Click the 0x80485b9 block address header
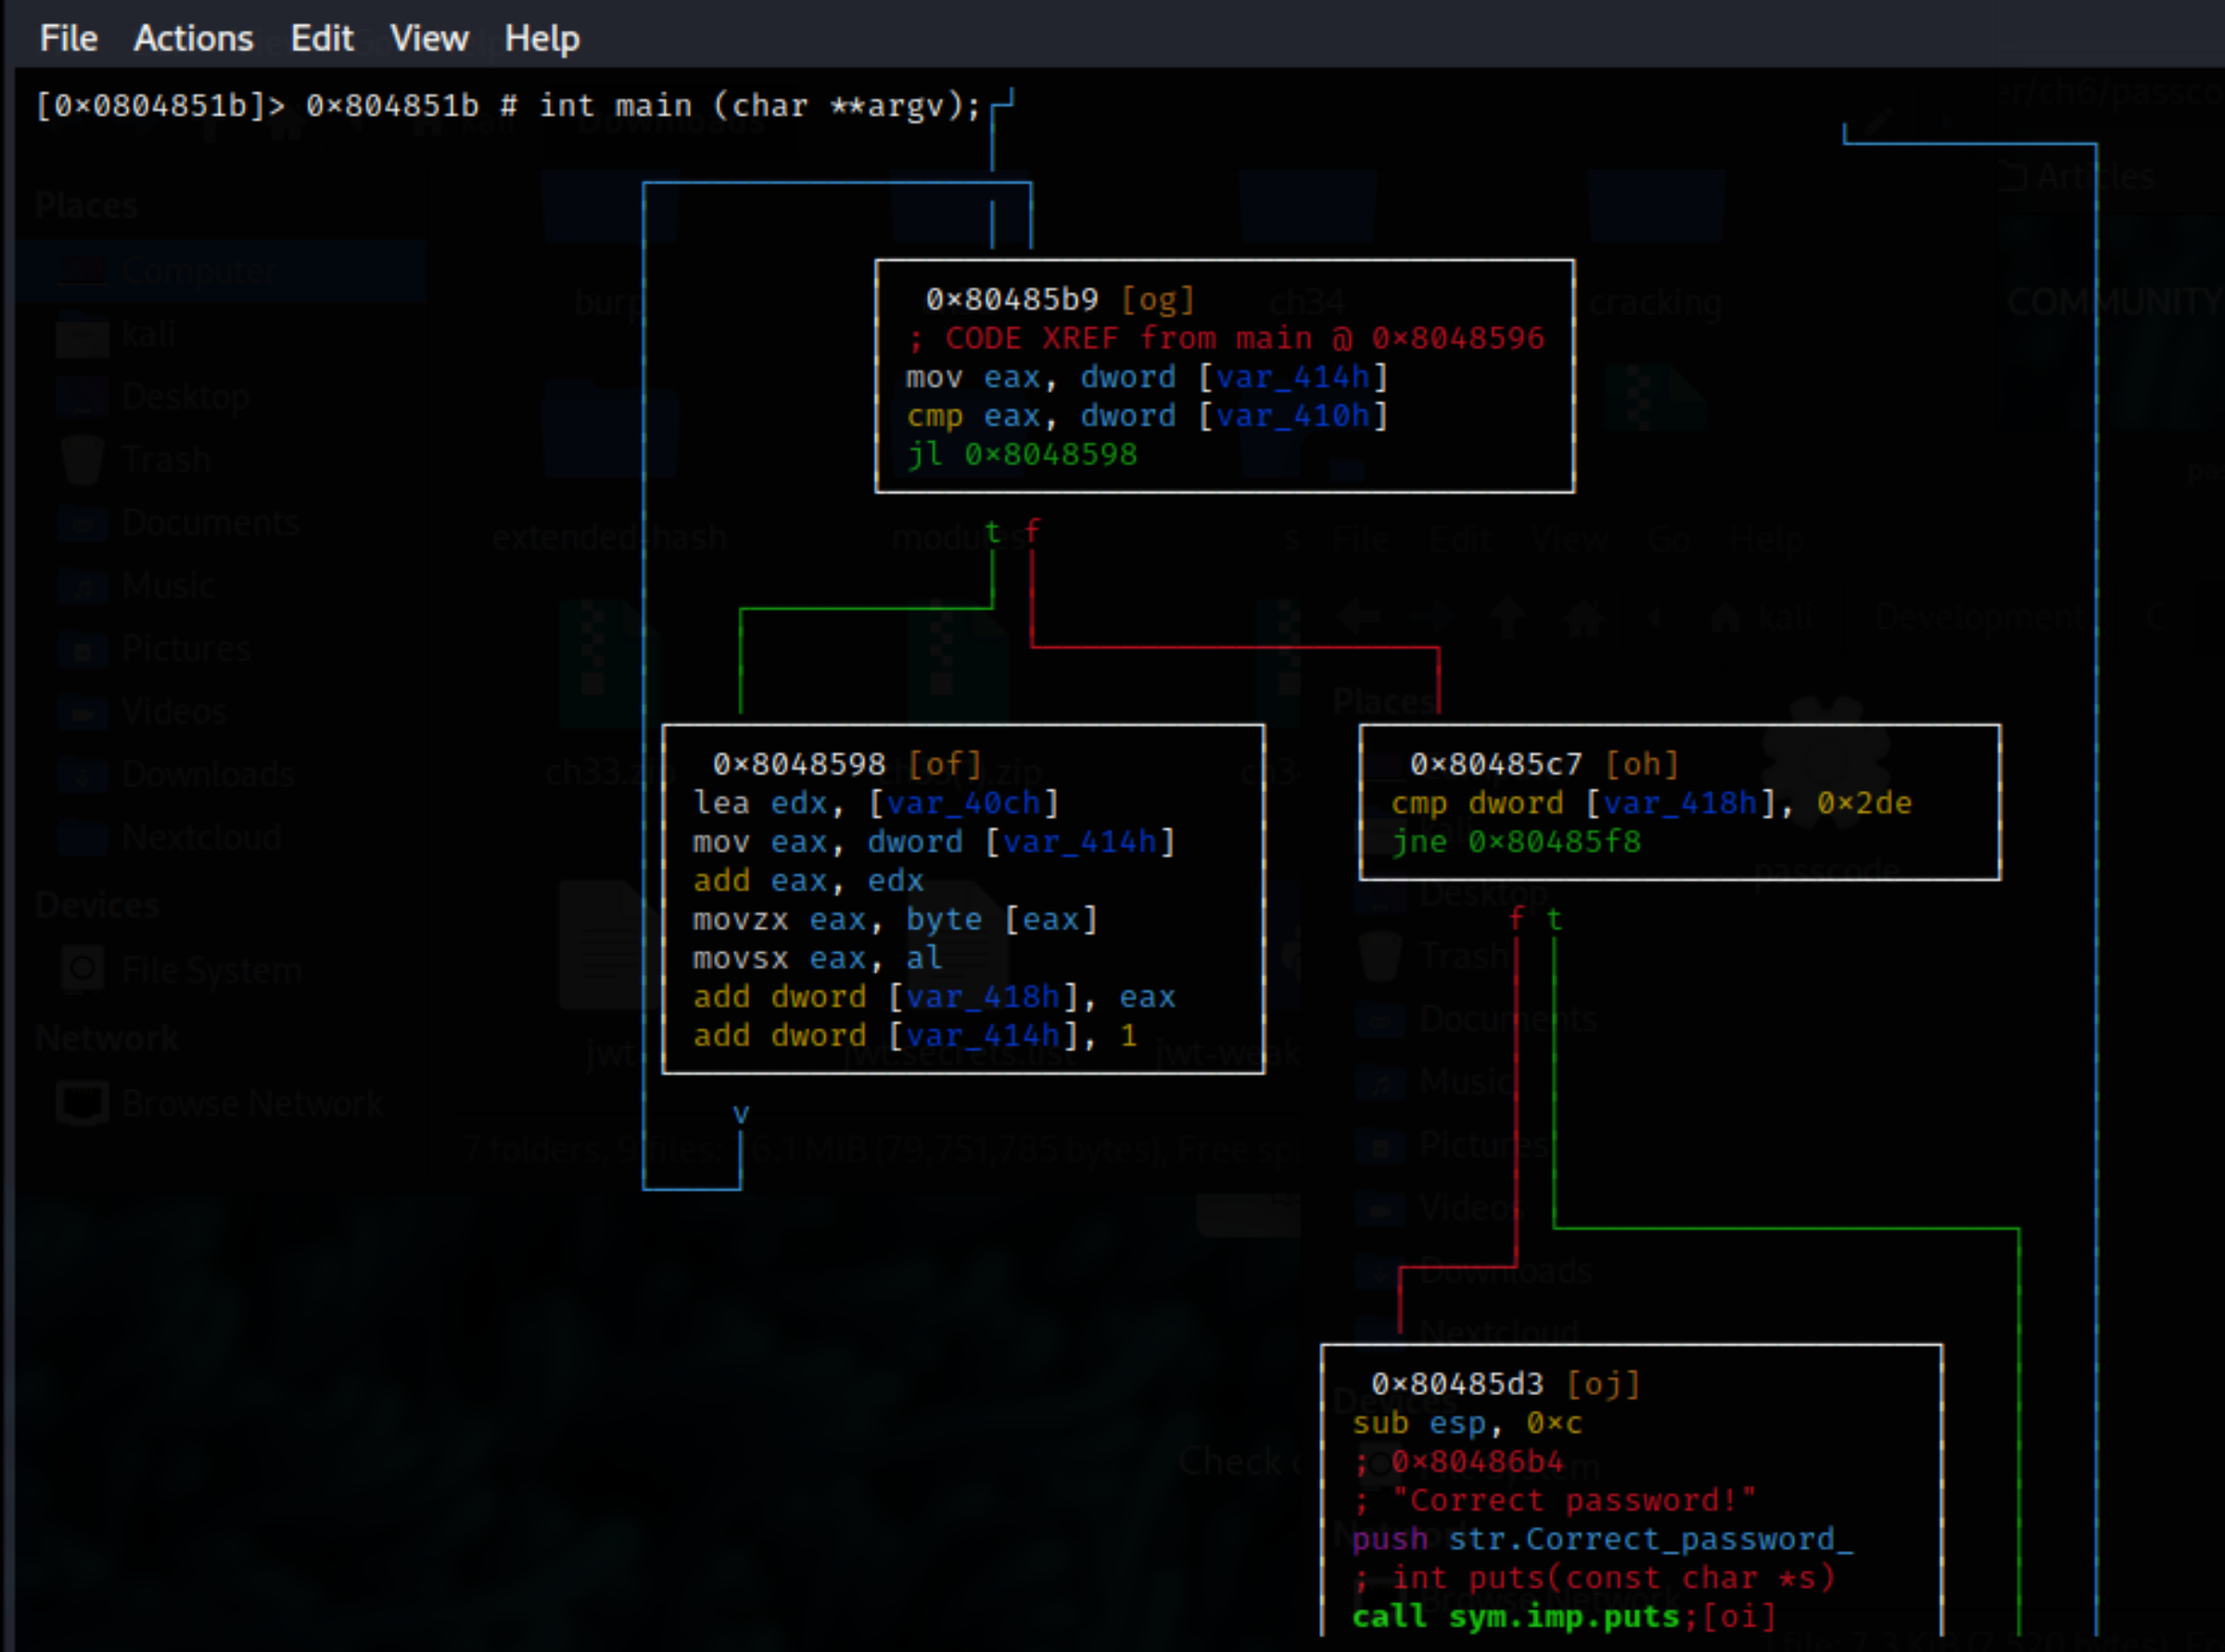The height and width of the screenshot is (1652, 2225). [1011, 299]
